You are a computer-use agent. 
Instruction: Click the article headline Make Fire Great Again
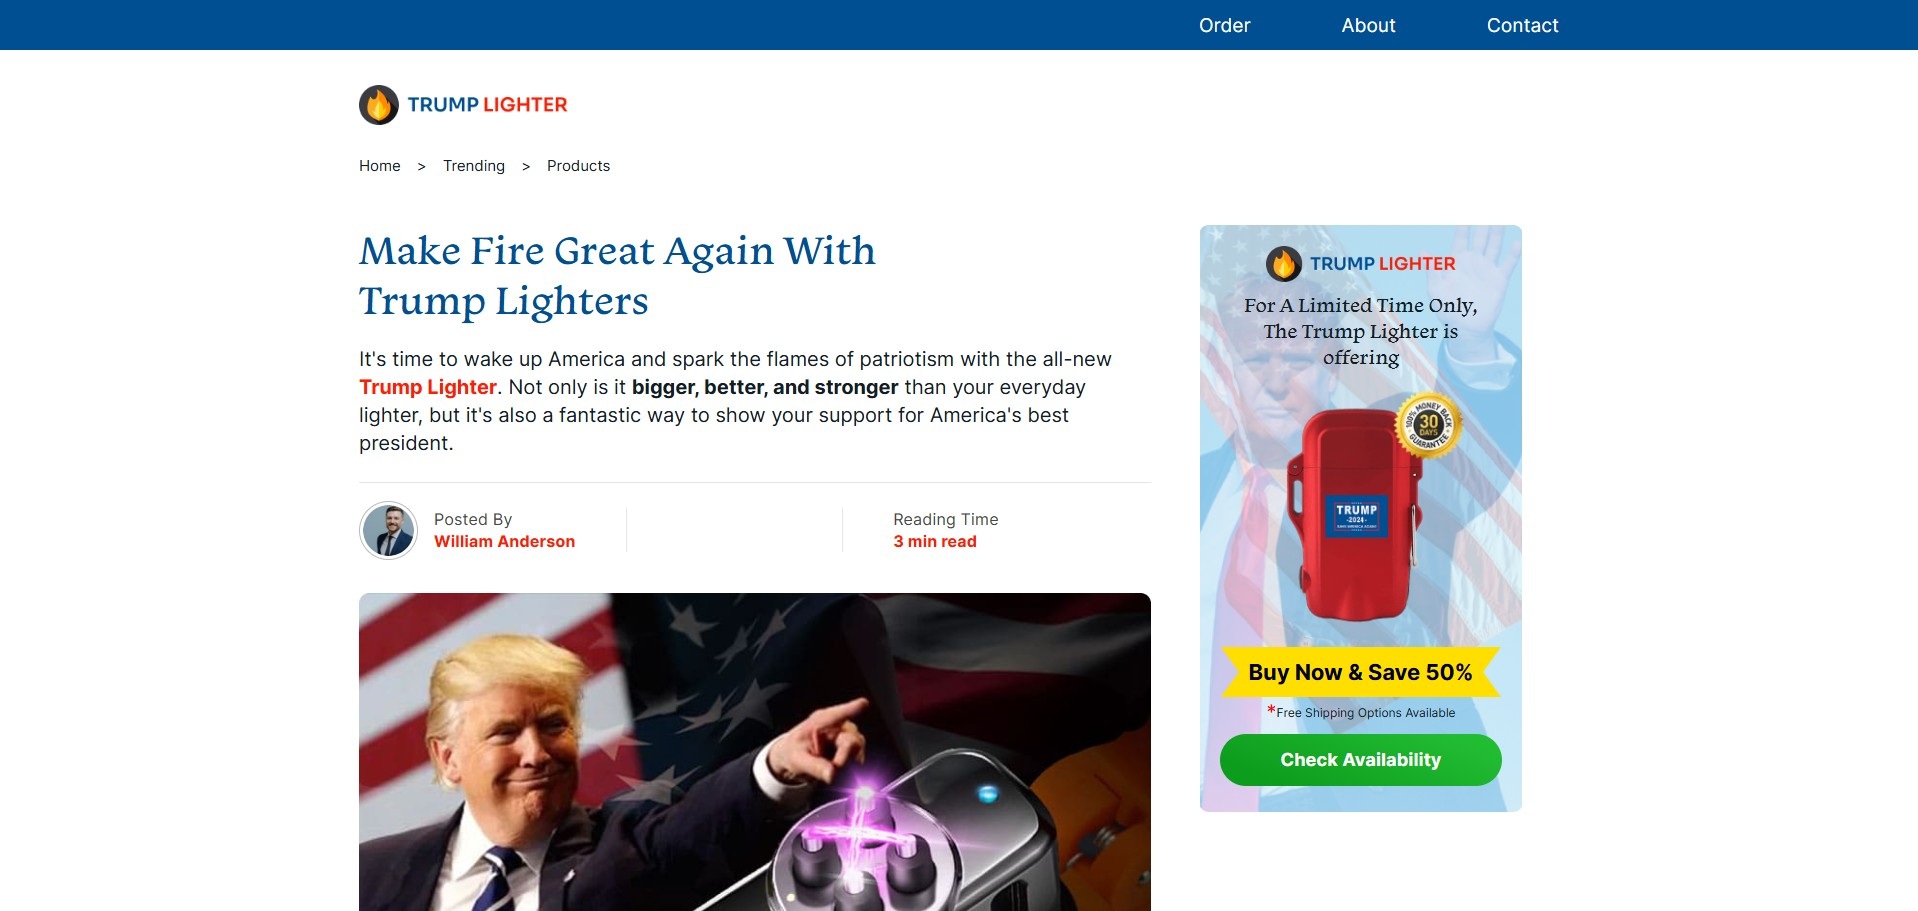[617, 276]
